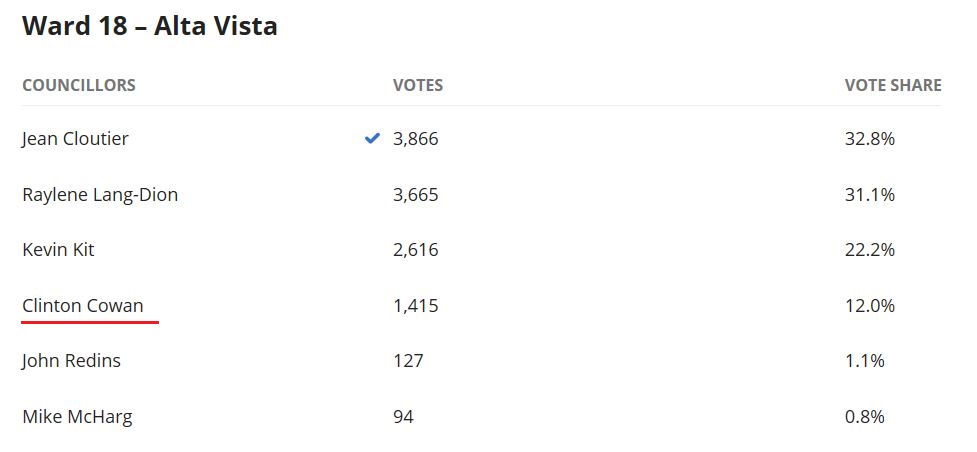Click the blue winner checkmark icon
Viewport: 977px width, 452px height.
[372, 139]
